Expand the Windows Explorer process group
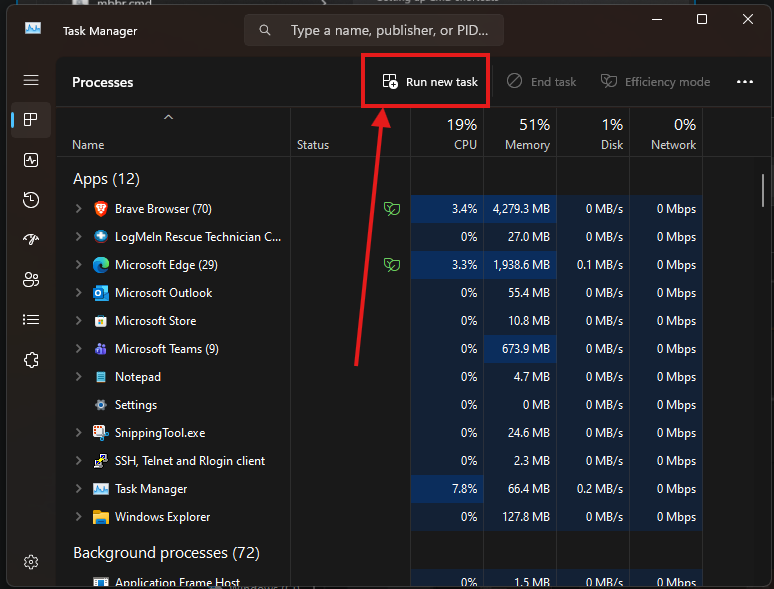 pos(78,517)
